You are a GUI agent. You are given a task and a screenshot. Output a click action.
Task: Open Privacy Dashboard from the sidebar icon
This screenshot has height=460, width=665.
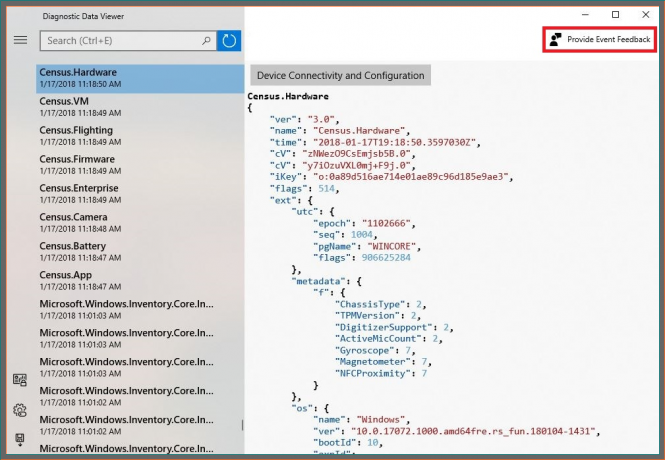[x=20, y=380]
